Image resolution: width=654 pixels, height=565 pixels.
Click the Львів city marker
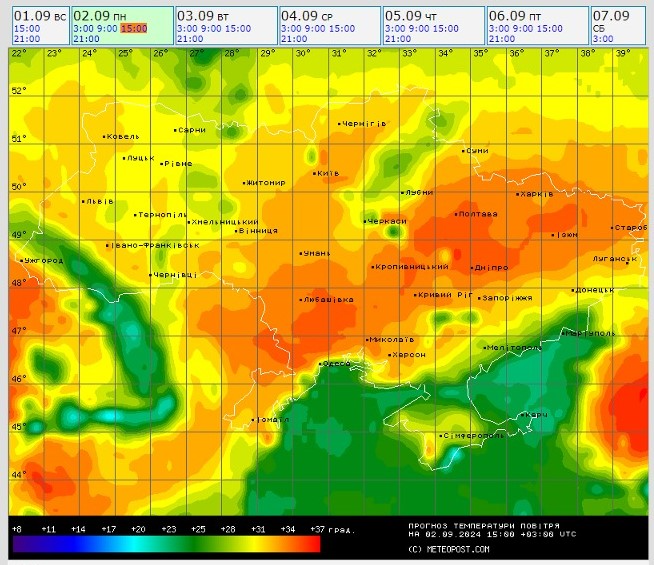pos(84,200)
